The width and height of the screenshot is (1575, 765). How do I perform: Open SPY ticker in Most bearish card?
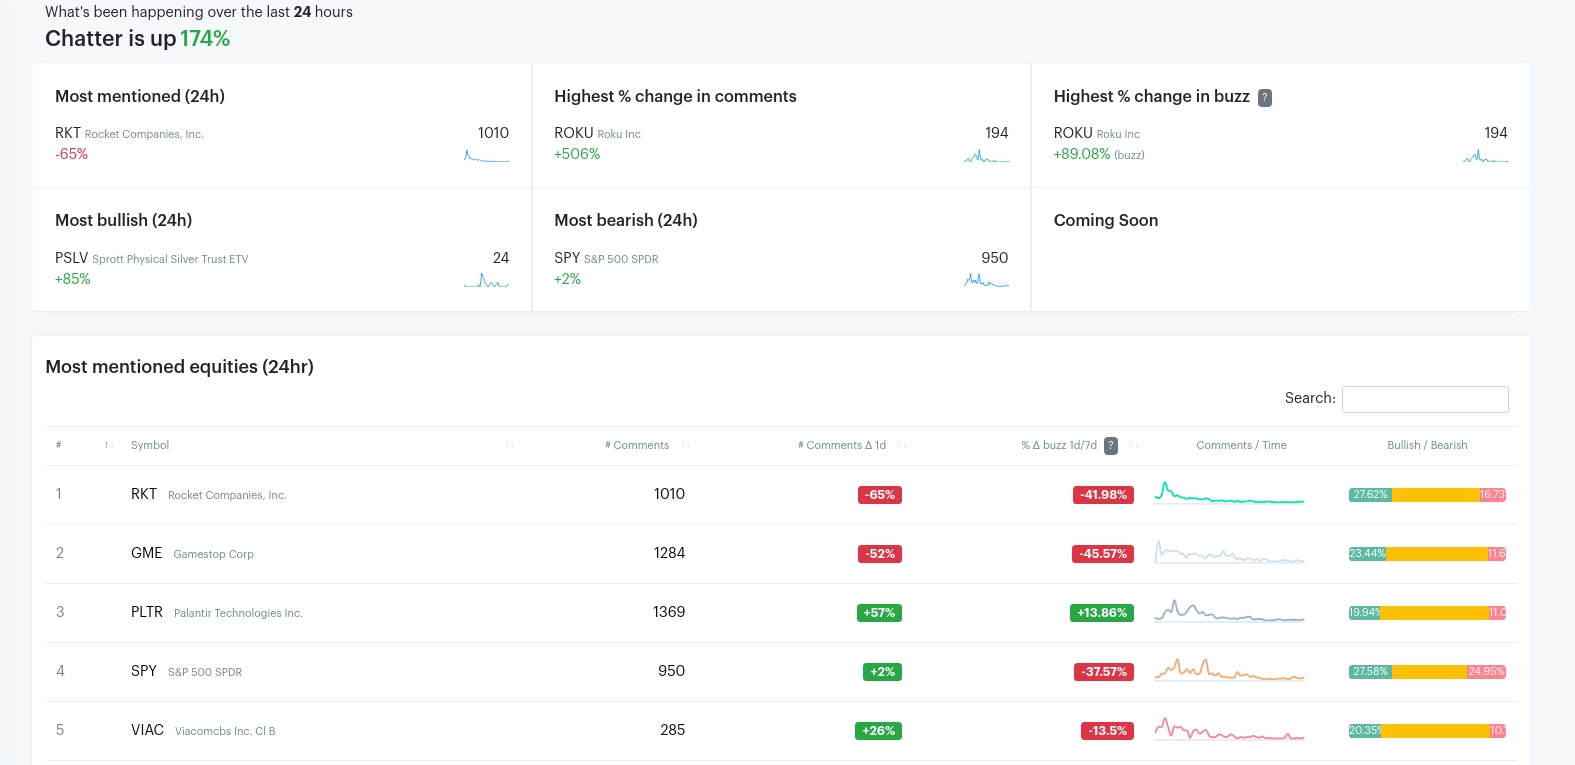point(567,258)
